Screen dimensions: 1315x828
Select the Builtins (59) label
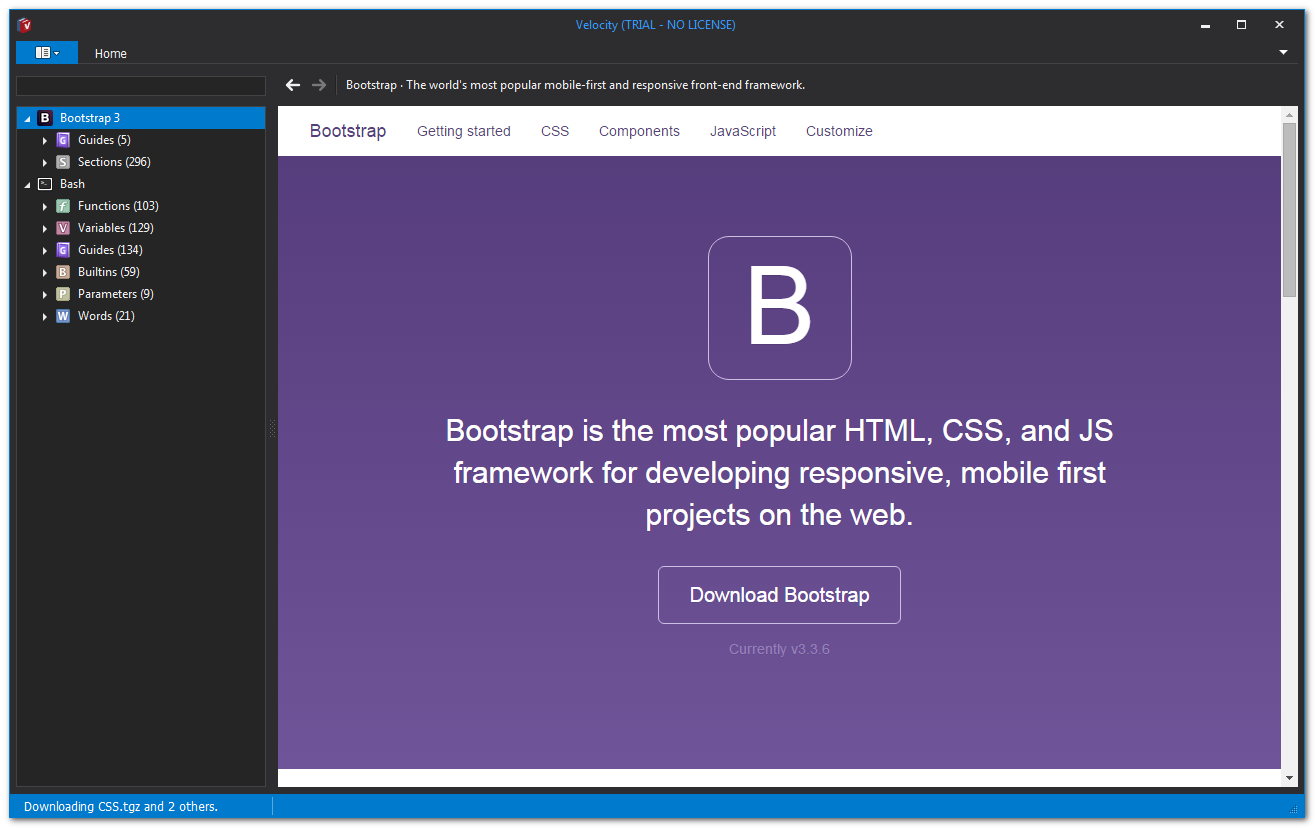109,272
